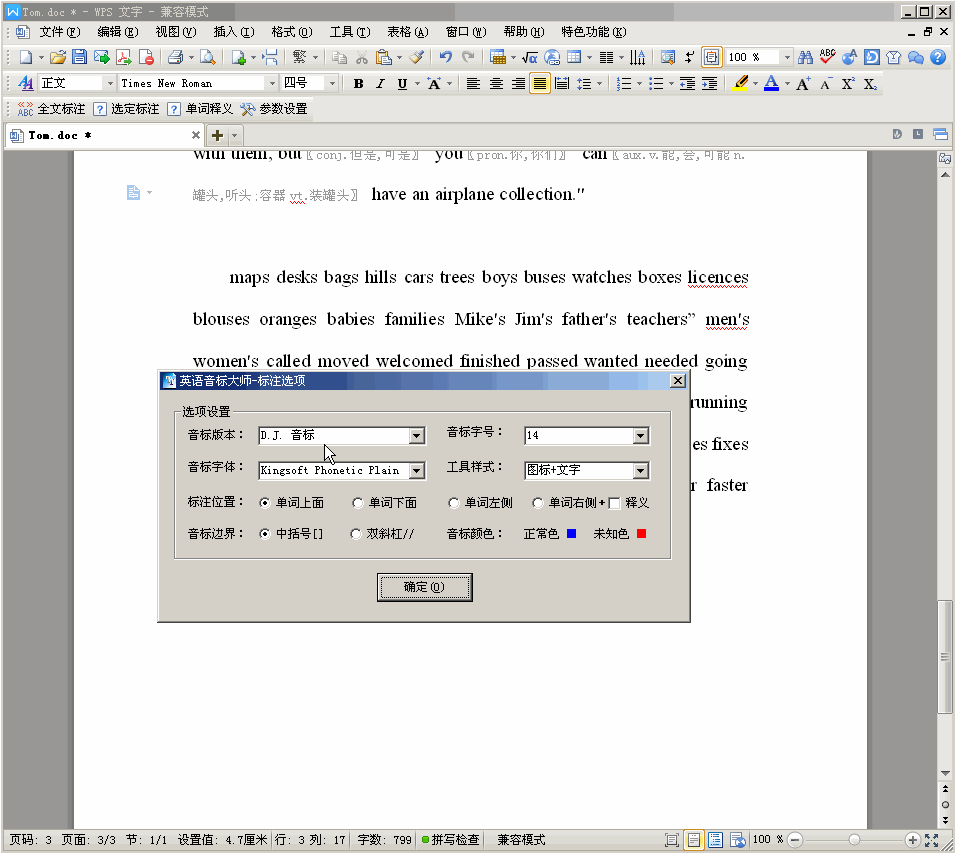Open the 编辑(E) menu

coord(118,32)
